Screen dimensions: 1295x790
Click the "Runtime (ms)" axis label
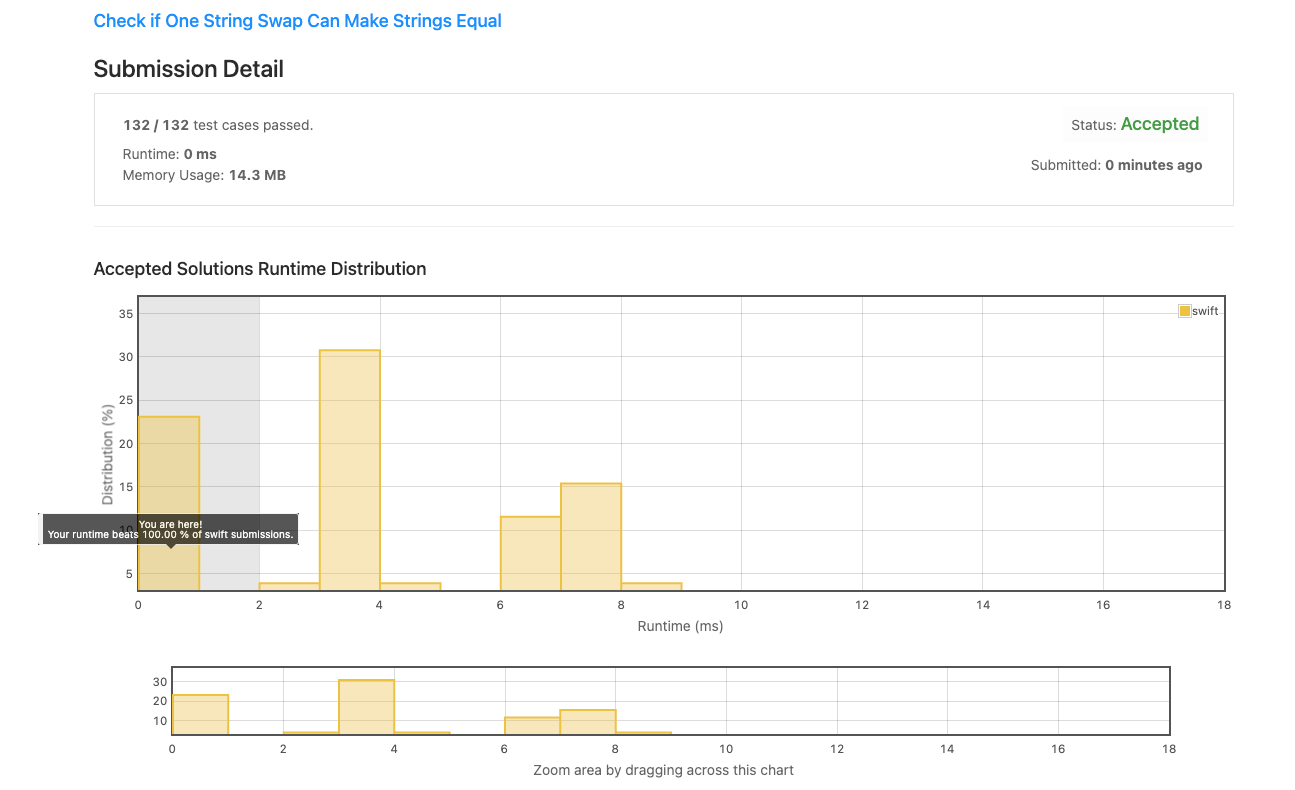[x=680, y=626]
